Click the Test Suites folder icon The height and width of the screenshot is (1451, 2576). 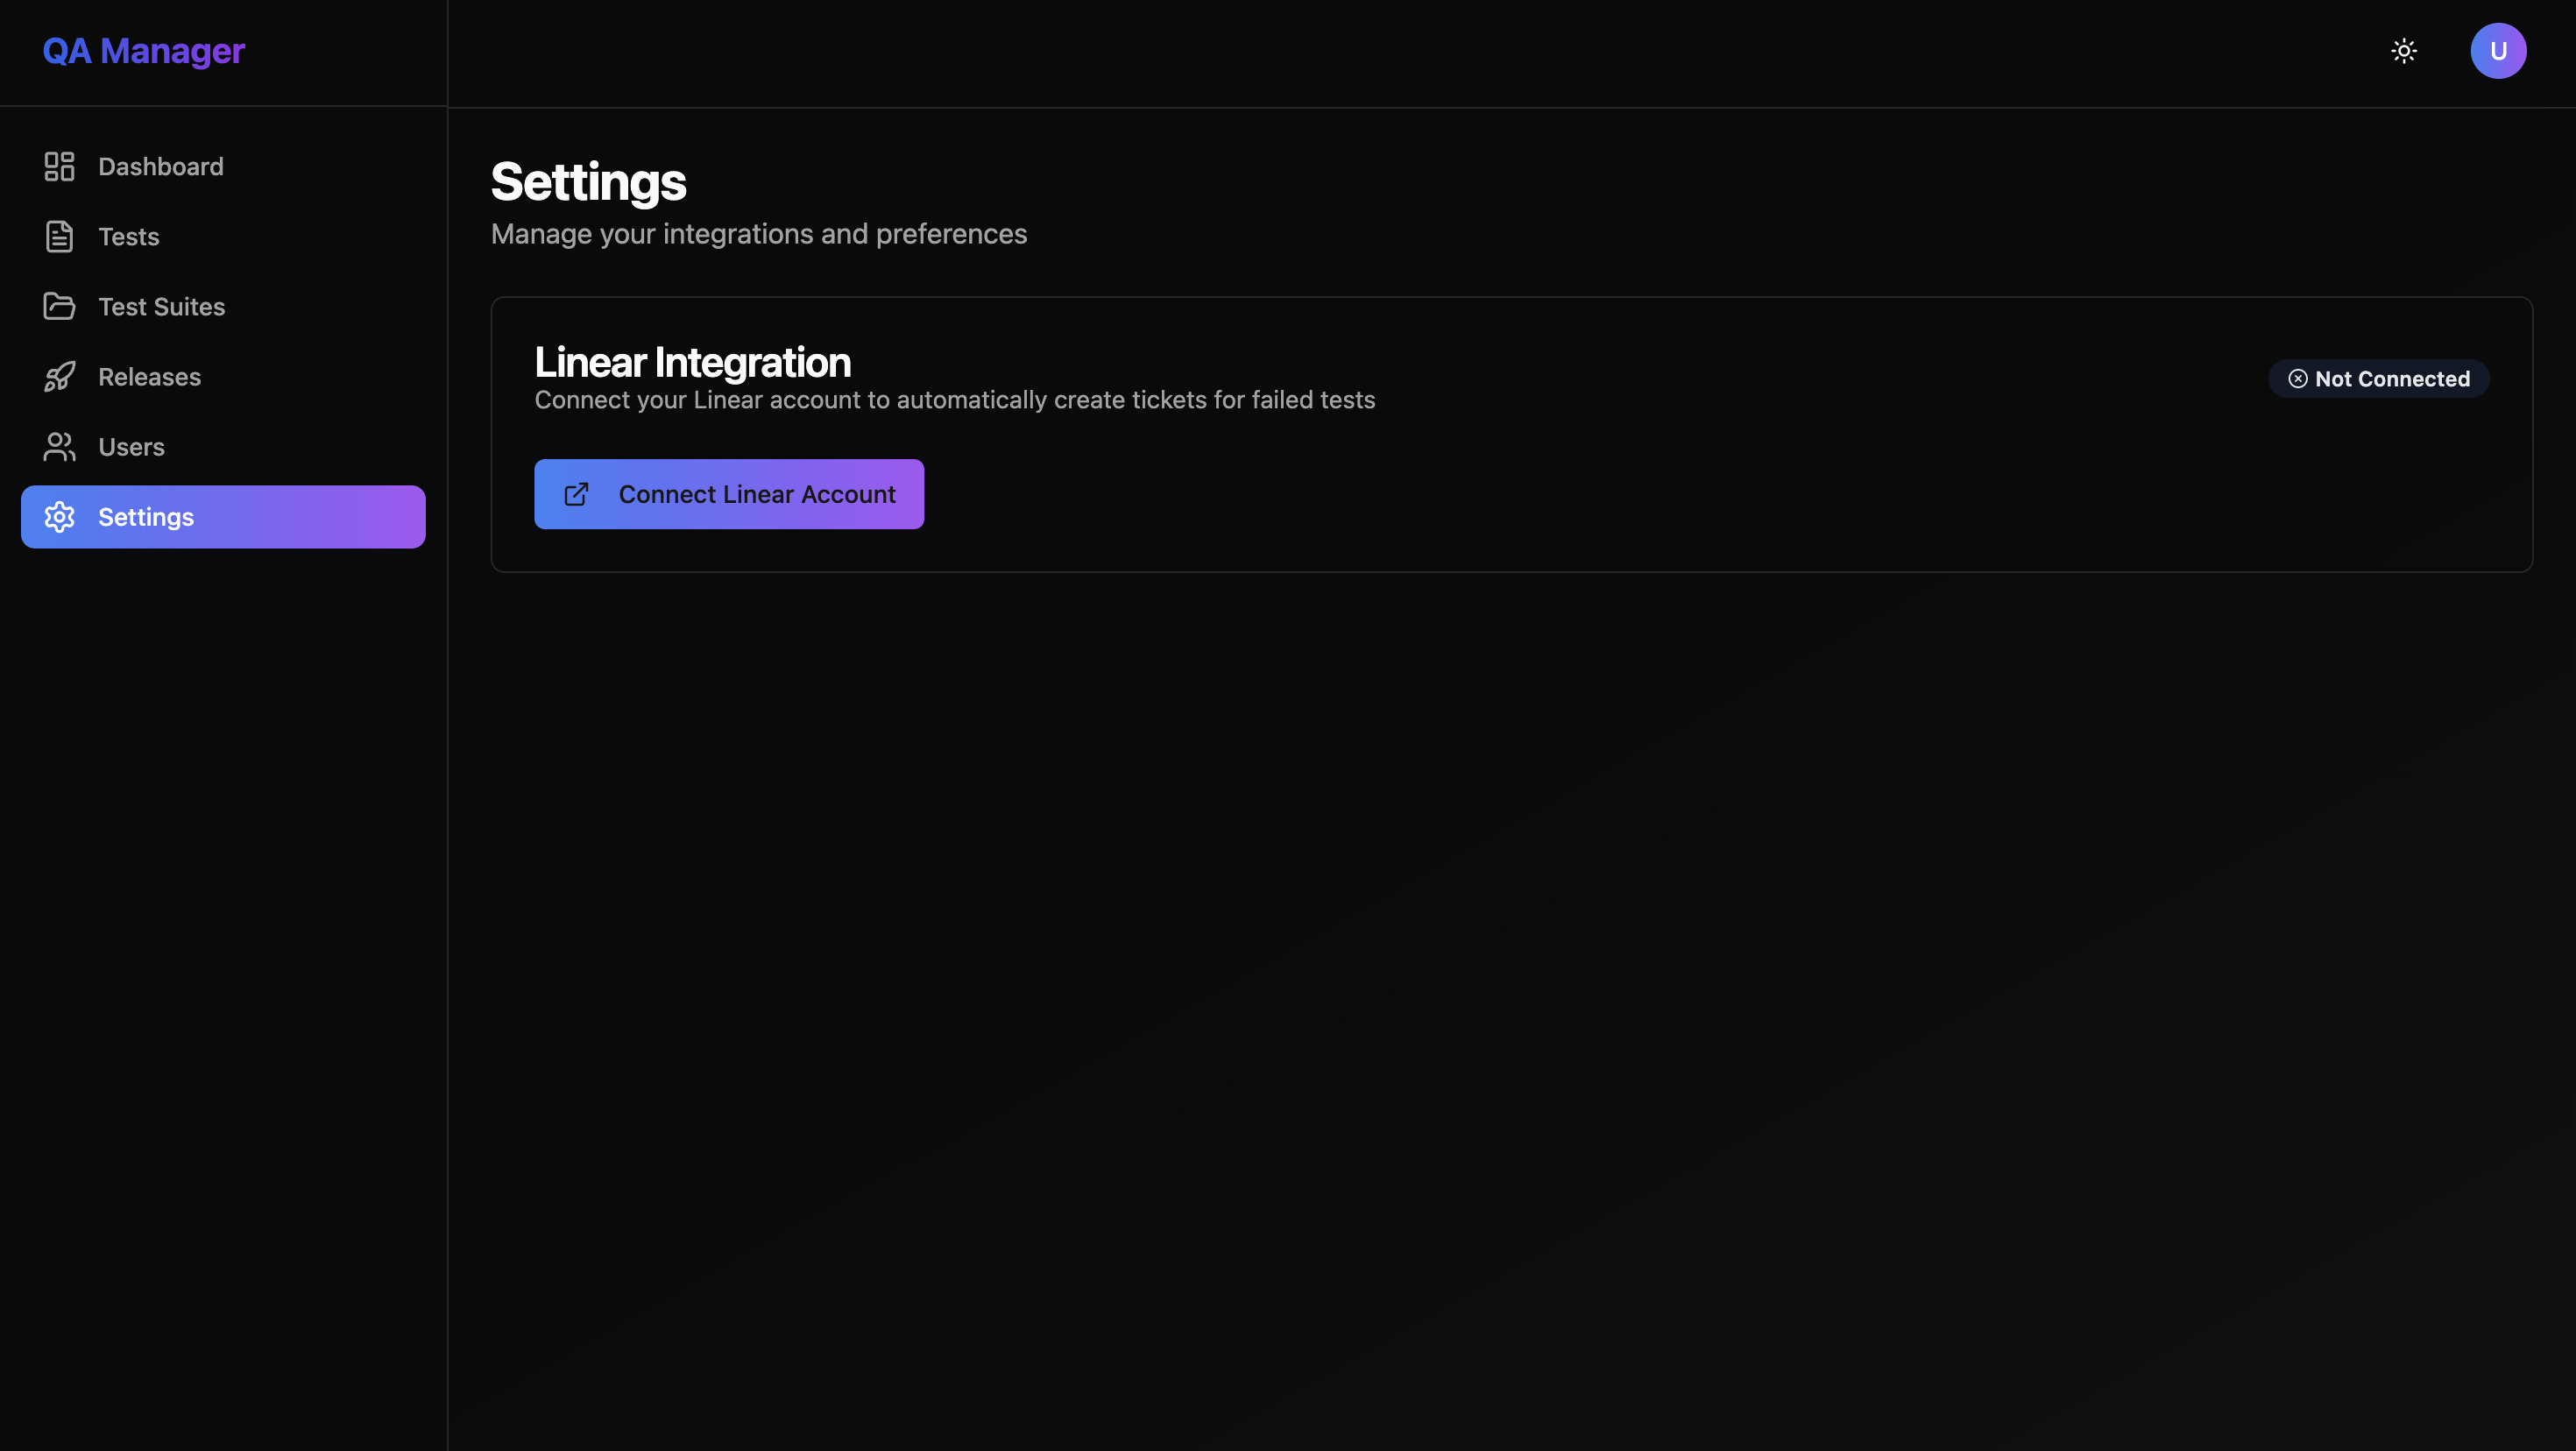(59, 306)
